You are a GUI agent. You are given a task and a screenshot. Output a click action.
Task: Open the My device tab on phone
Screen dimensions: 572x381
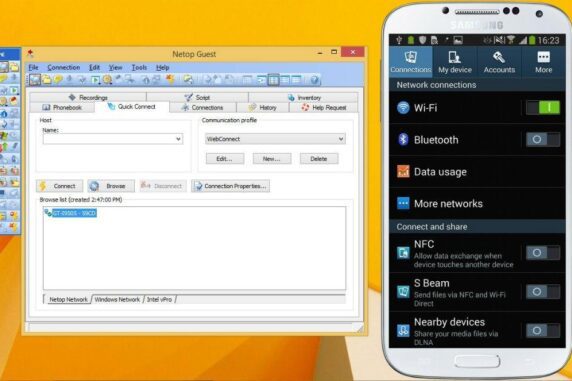point(455,62)
